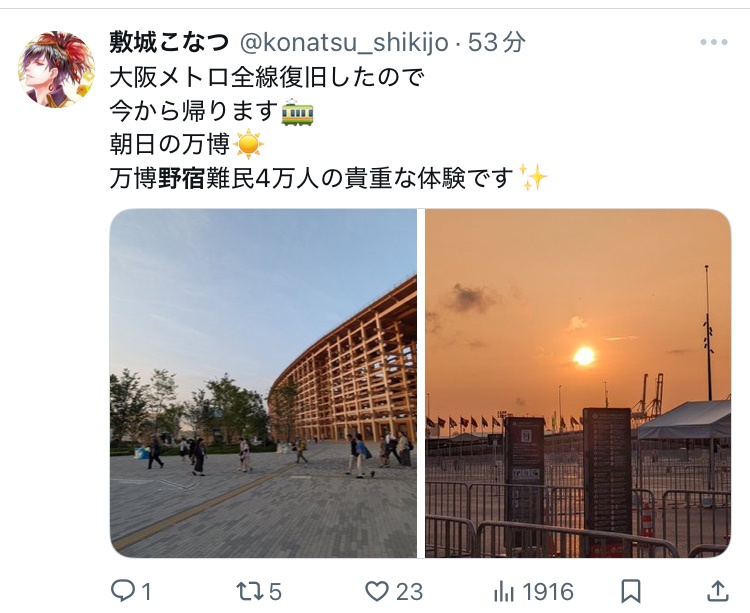Click the retweet count 5

(x=275, y=592)
